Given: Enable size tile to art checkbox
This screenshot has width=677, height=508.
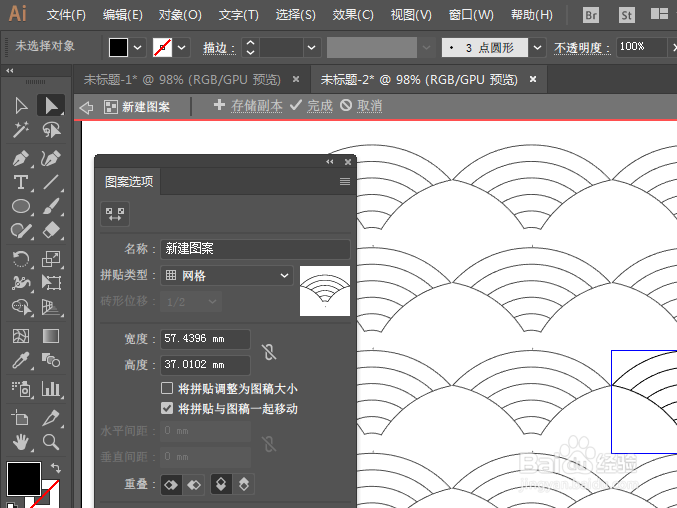Looking at the screenshot, I should pyautogui.click(x=167, y=388).
